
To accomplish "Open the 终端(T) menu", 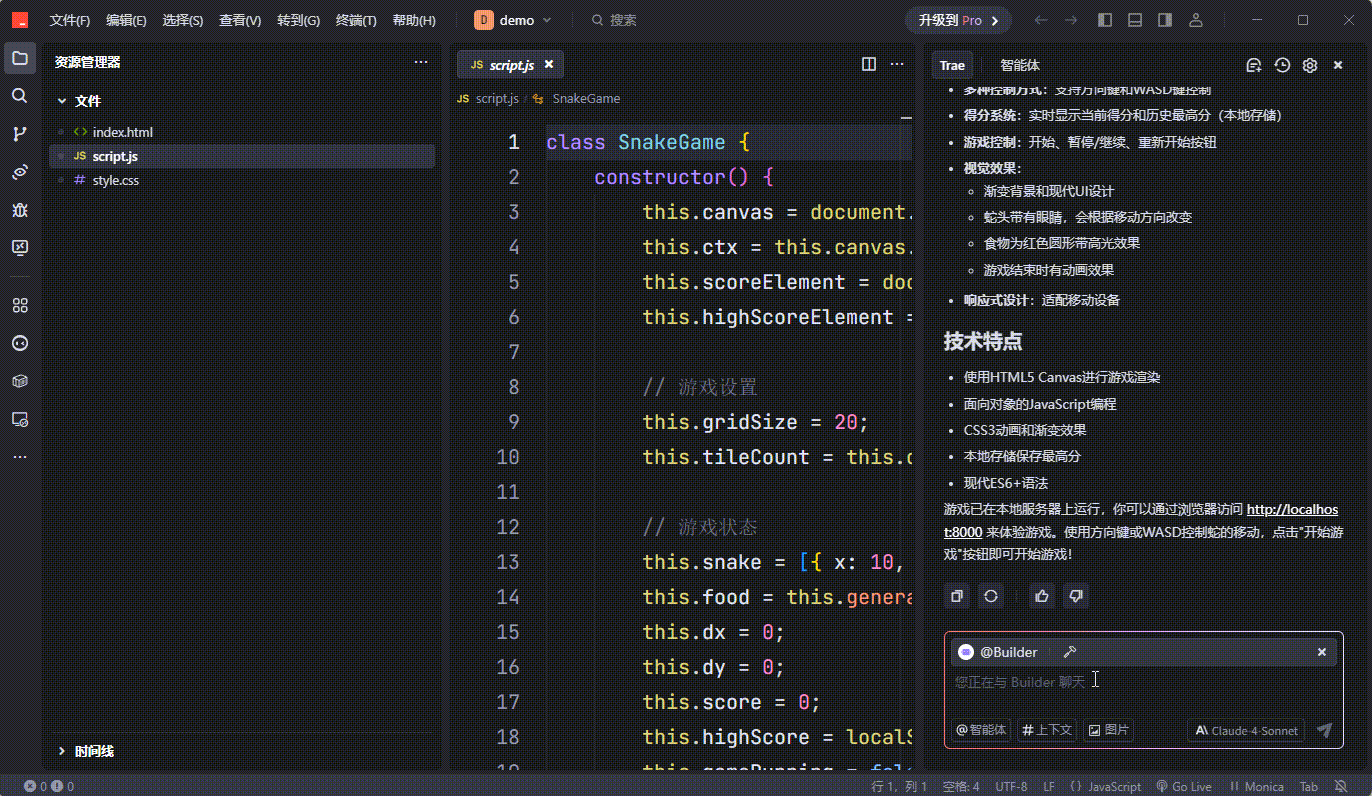I will (356, 20).
